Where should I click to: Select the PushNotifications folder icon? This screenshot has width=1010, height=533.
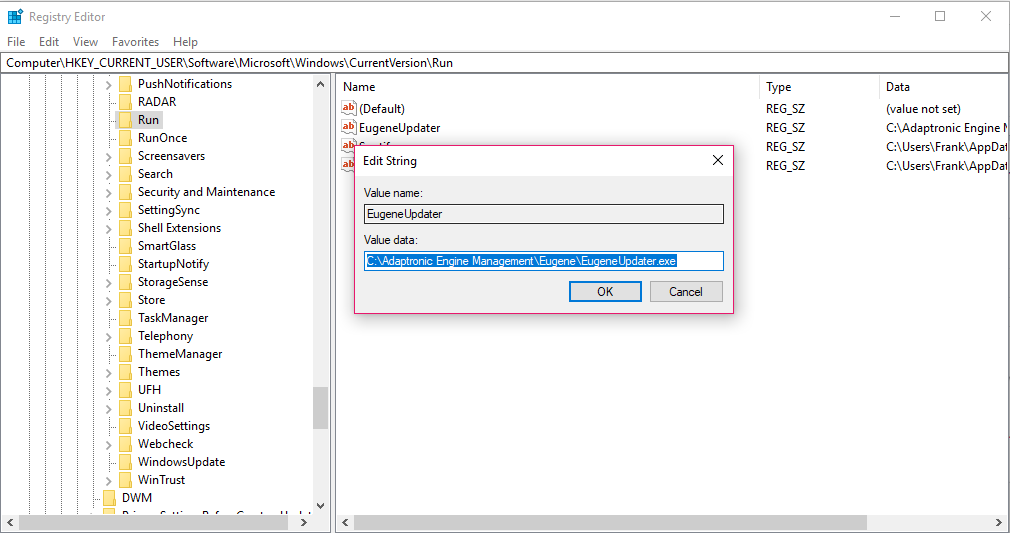pos(126,84)
